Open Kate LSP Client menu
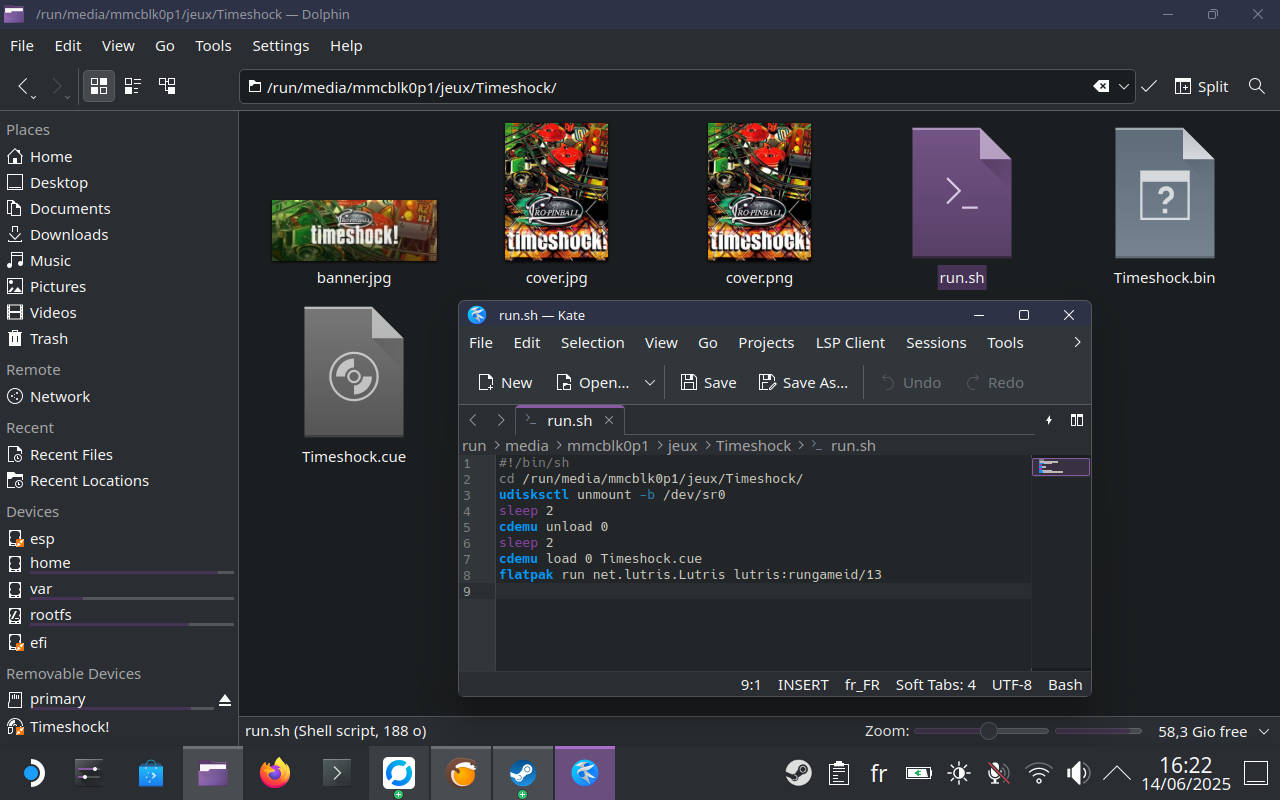Image resolution: width=1280 pixels, height=800 pixels. tap(850, 343)
